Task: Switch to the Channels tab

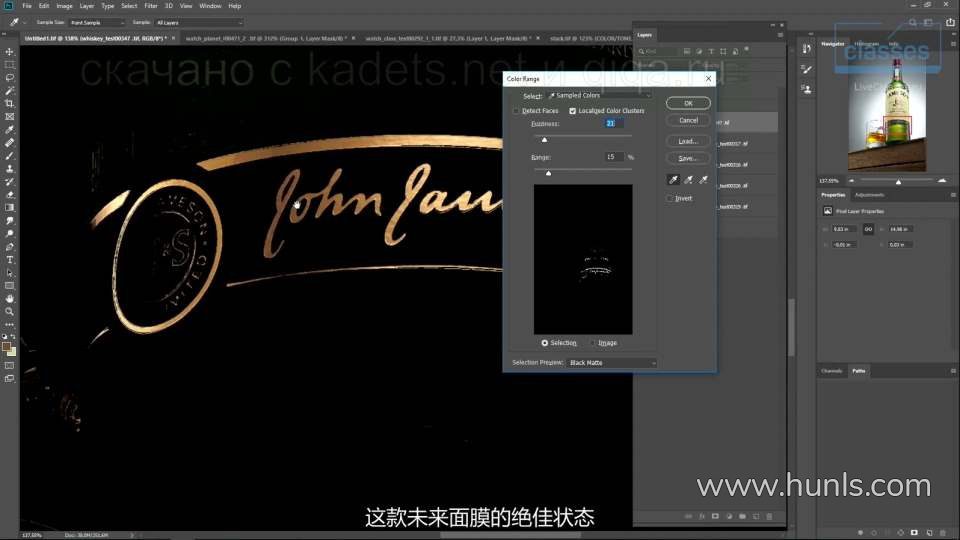Action: pyautogui.click(x=831, y=371)
